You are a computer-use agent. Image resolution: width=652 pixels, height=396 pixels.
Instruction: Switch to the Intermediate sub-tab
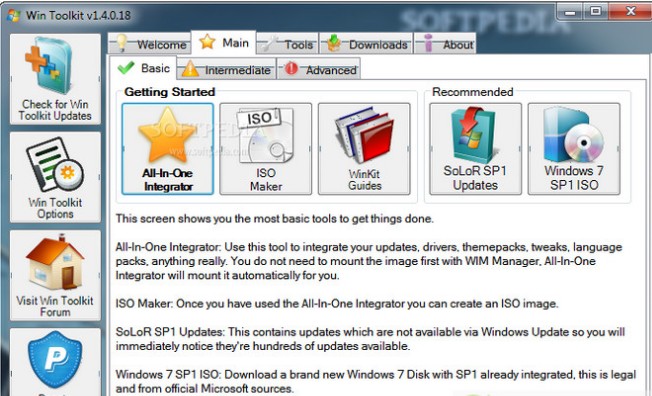pos(227,69)
